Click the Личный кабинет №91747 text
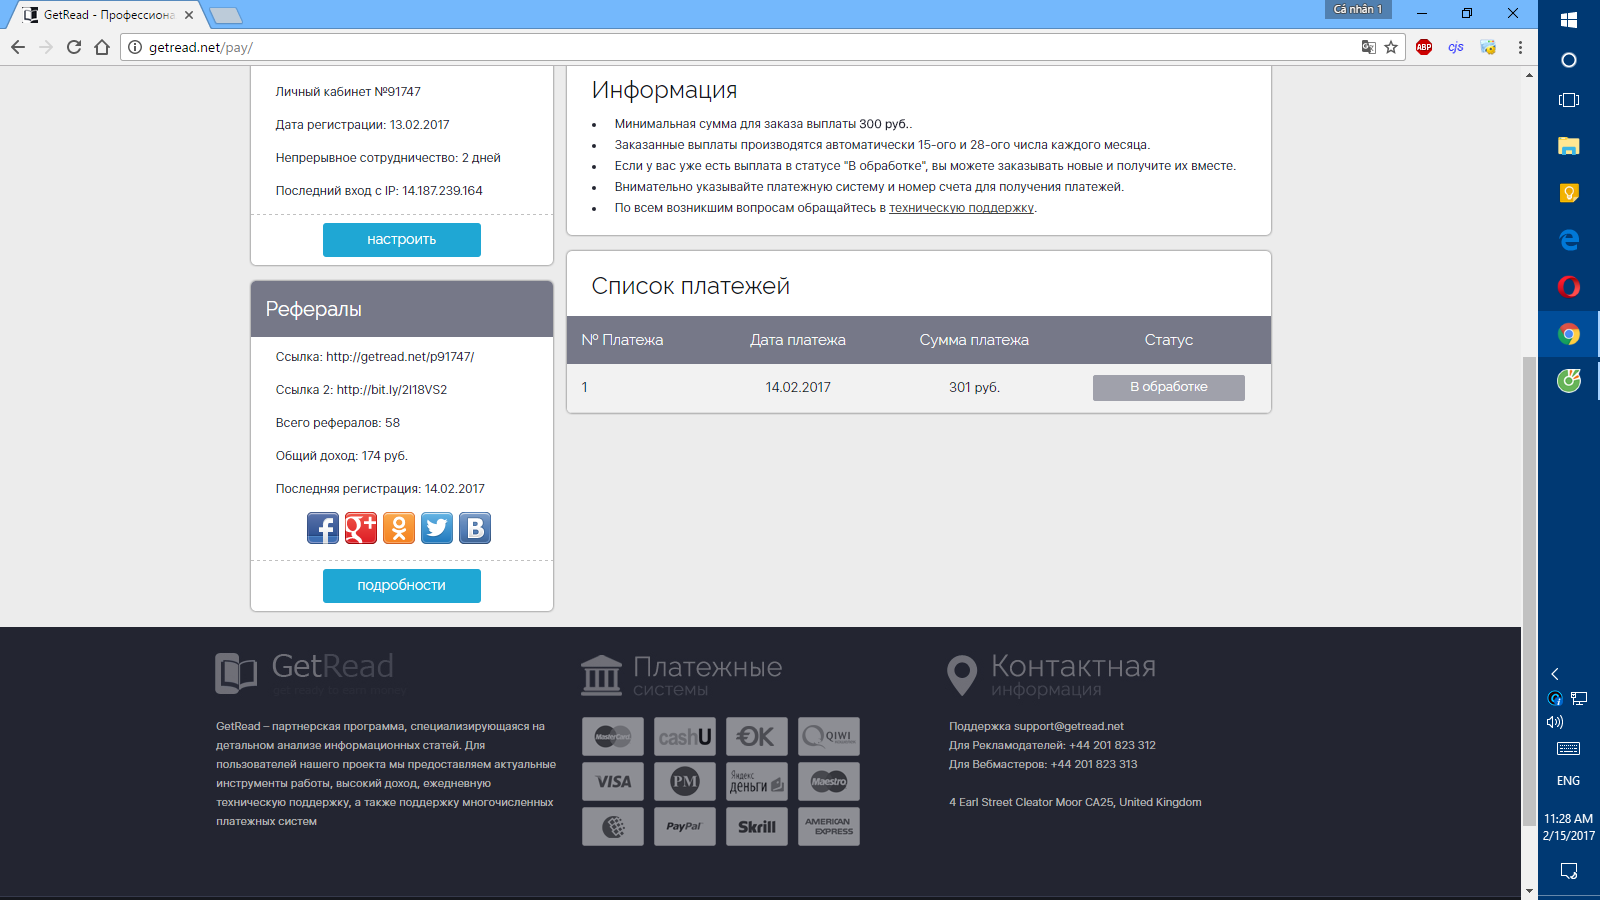1600x900 pixels. pos(348,92)
